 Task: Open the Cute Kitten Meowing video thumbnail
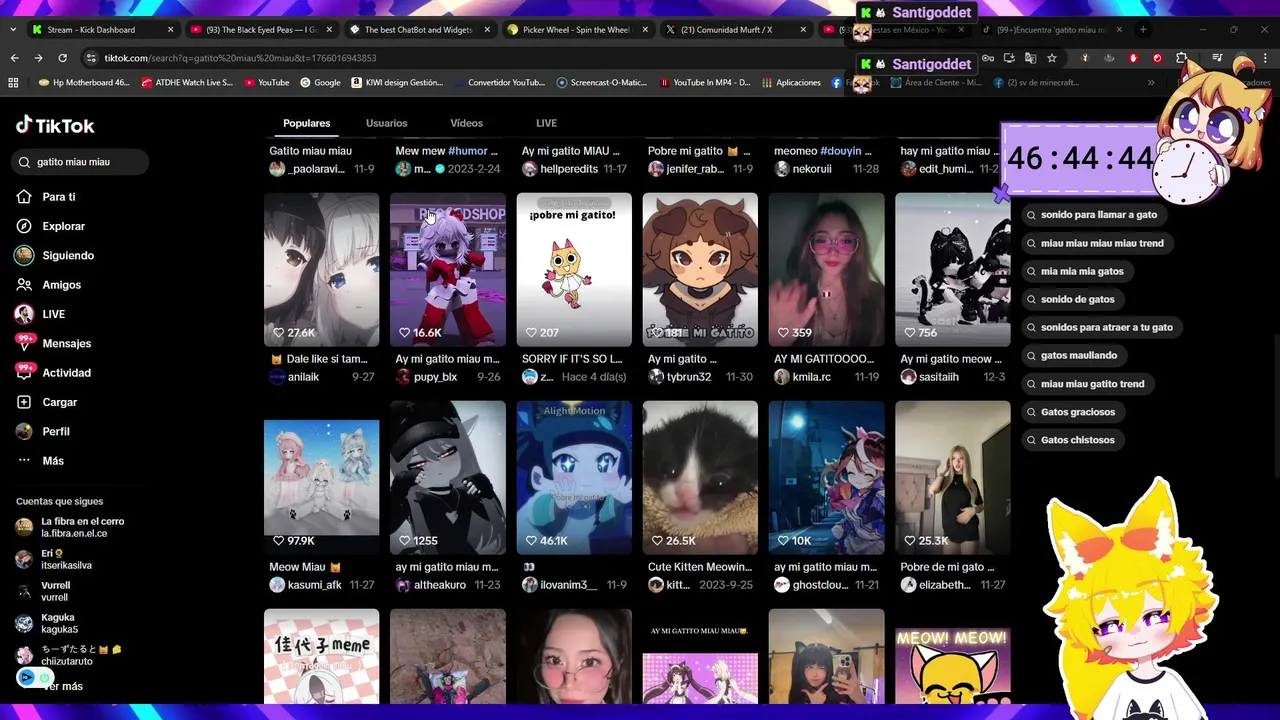point(700,478)
